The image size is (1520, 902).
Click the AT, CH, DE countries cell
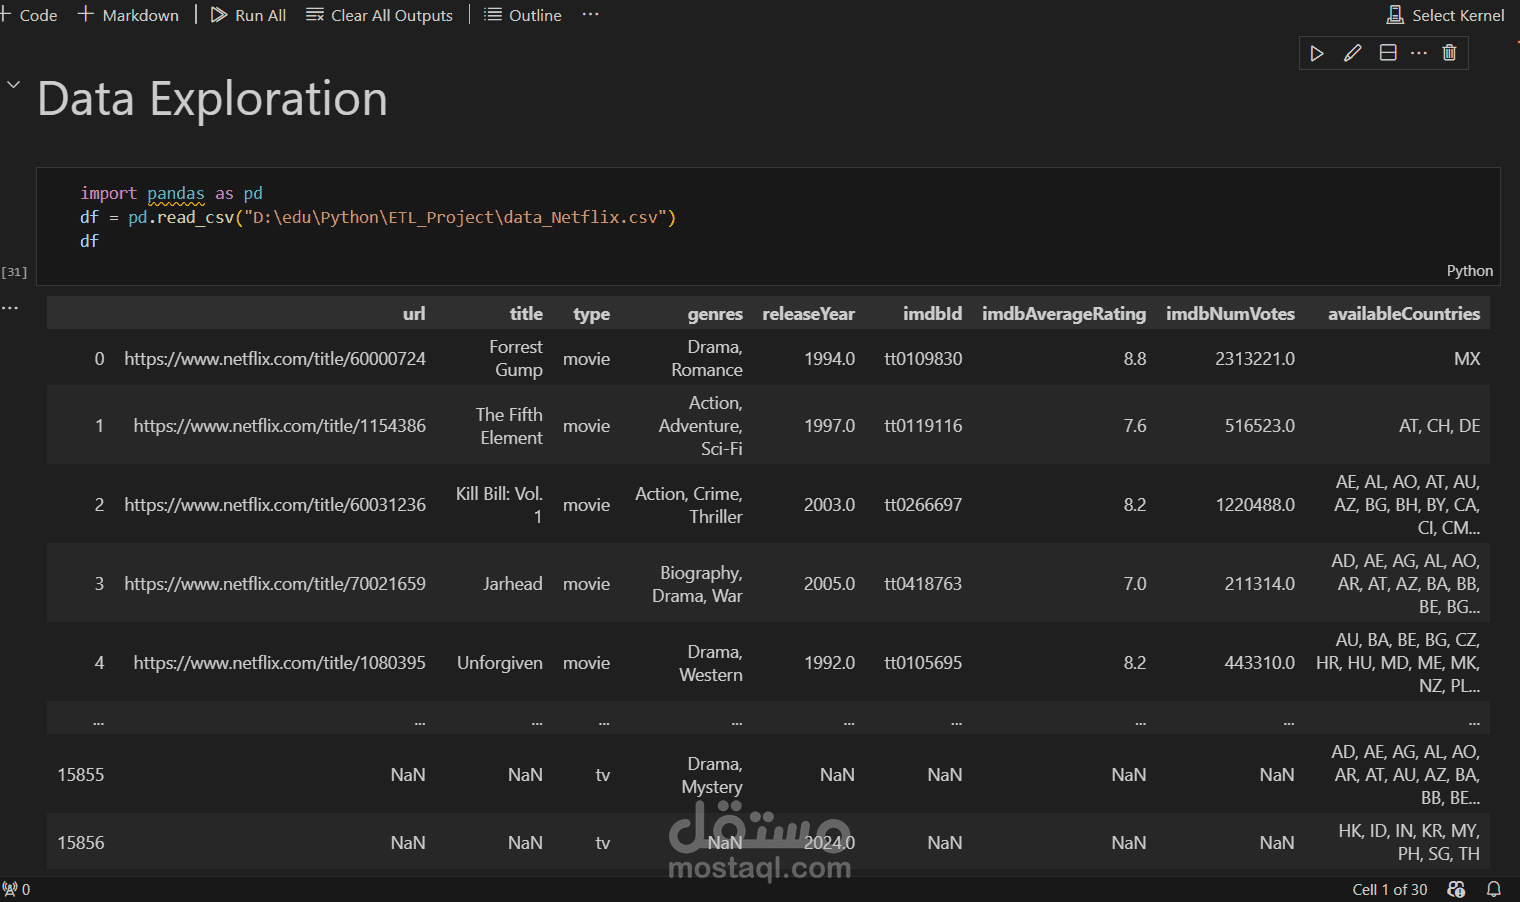pyautogui.click(x=1439, y=426)
